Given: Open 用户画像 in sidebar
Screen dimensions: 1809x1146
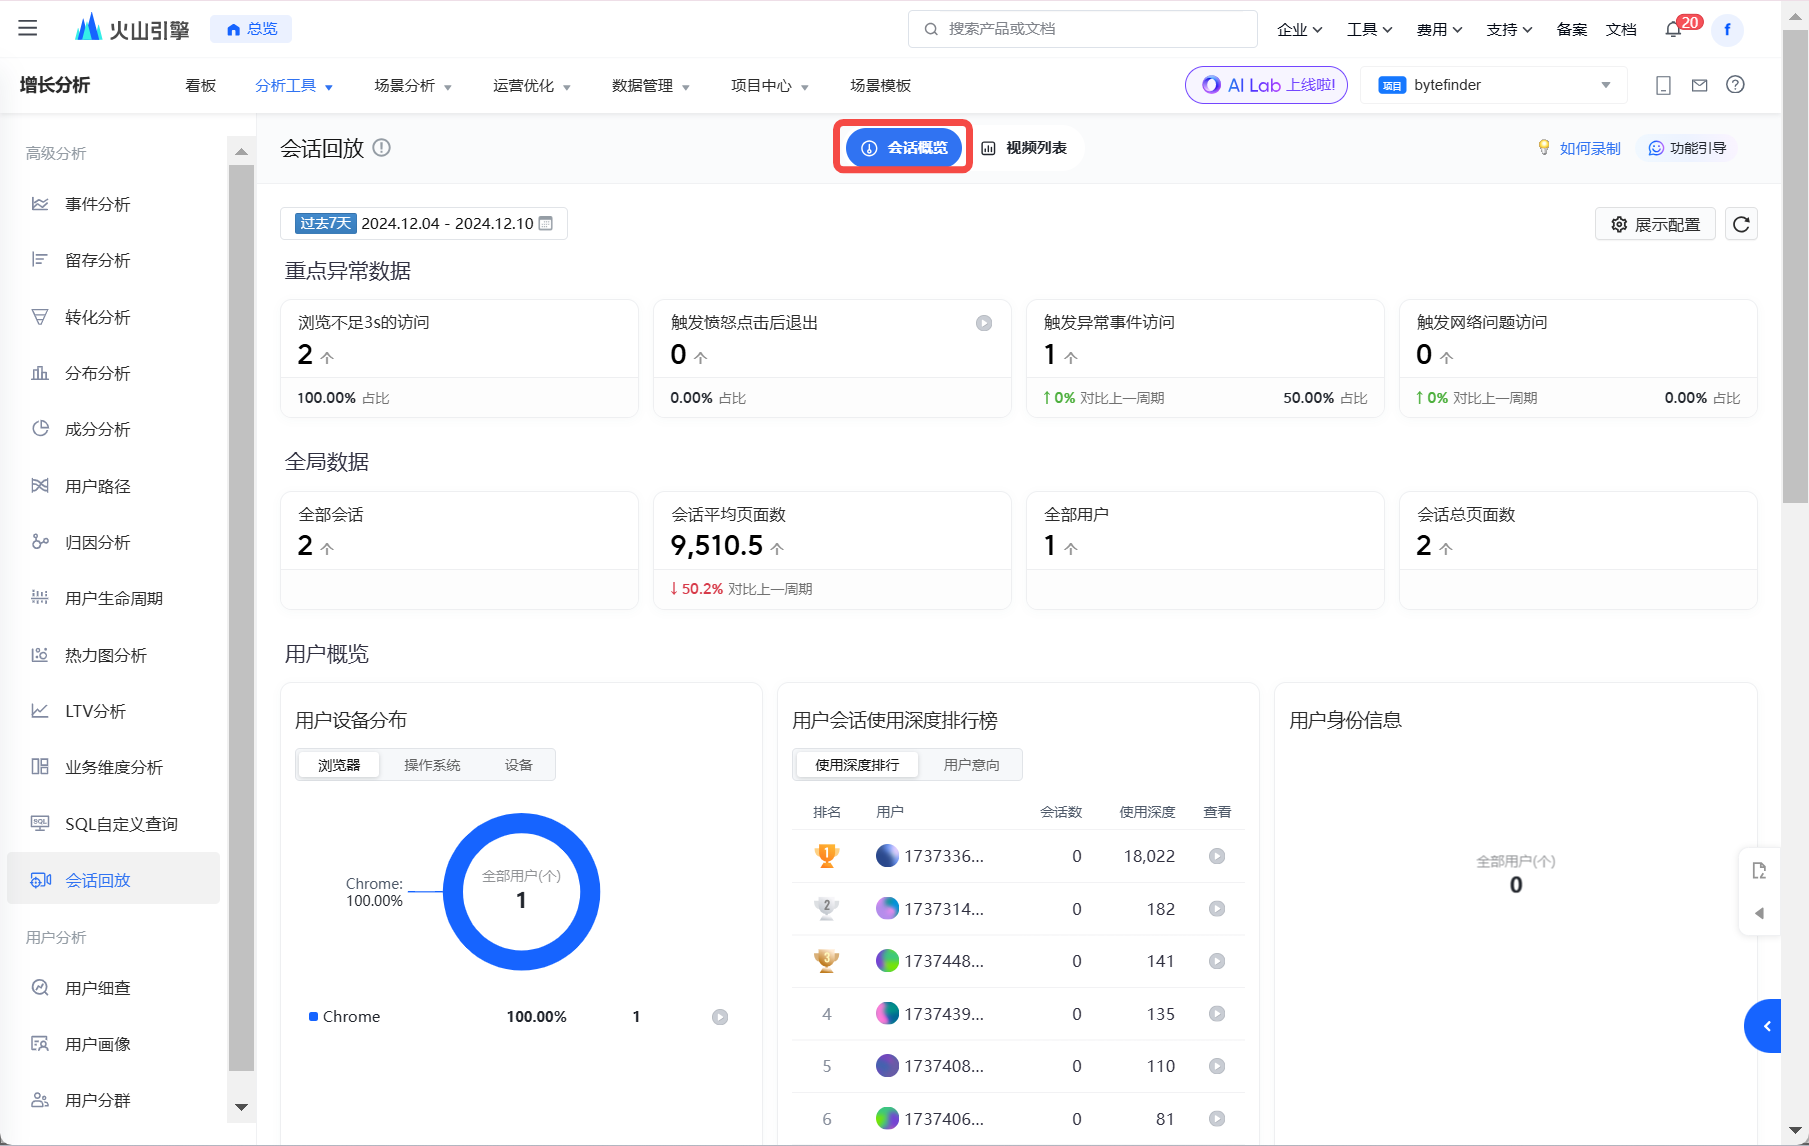Looking at the screenshot, I should pos(113,1044).
